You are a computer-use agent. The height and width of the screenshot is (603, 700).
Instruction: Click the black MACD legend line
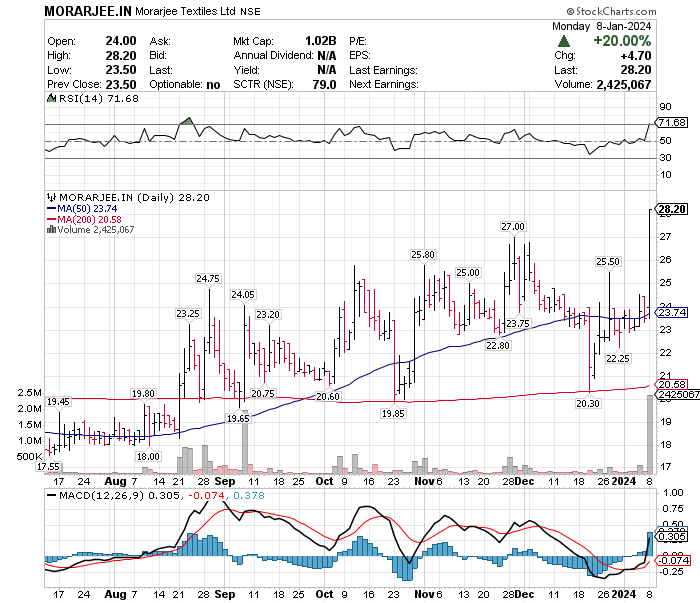coord(51,495)
